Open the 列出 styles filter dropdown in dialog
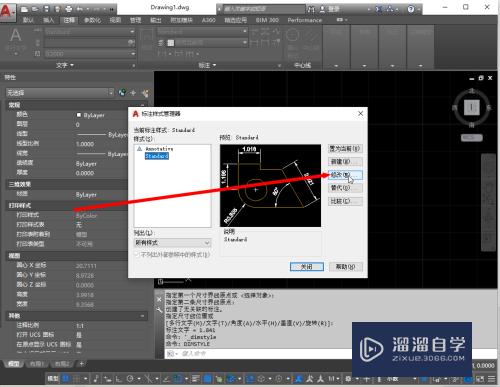Viewport: 500px width, 387px height. 172,243
